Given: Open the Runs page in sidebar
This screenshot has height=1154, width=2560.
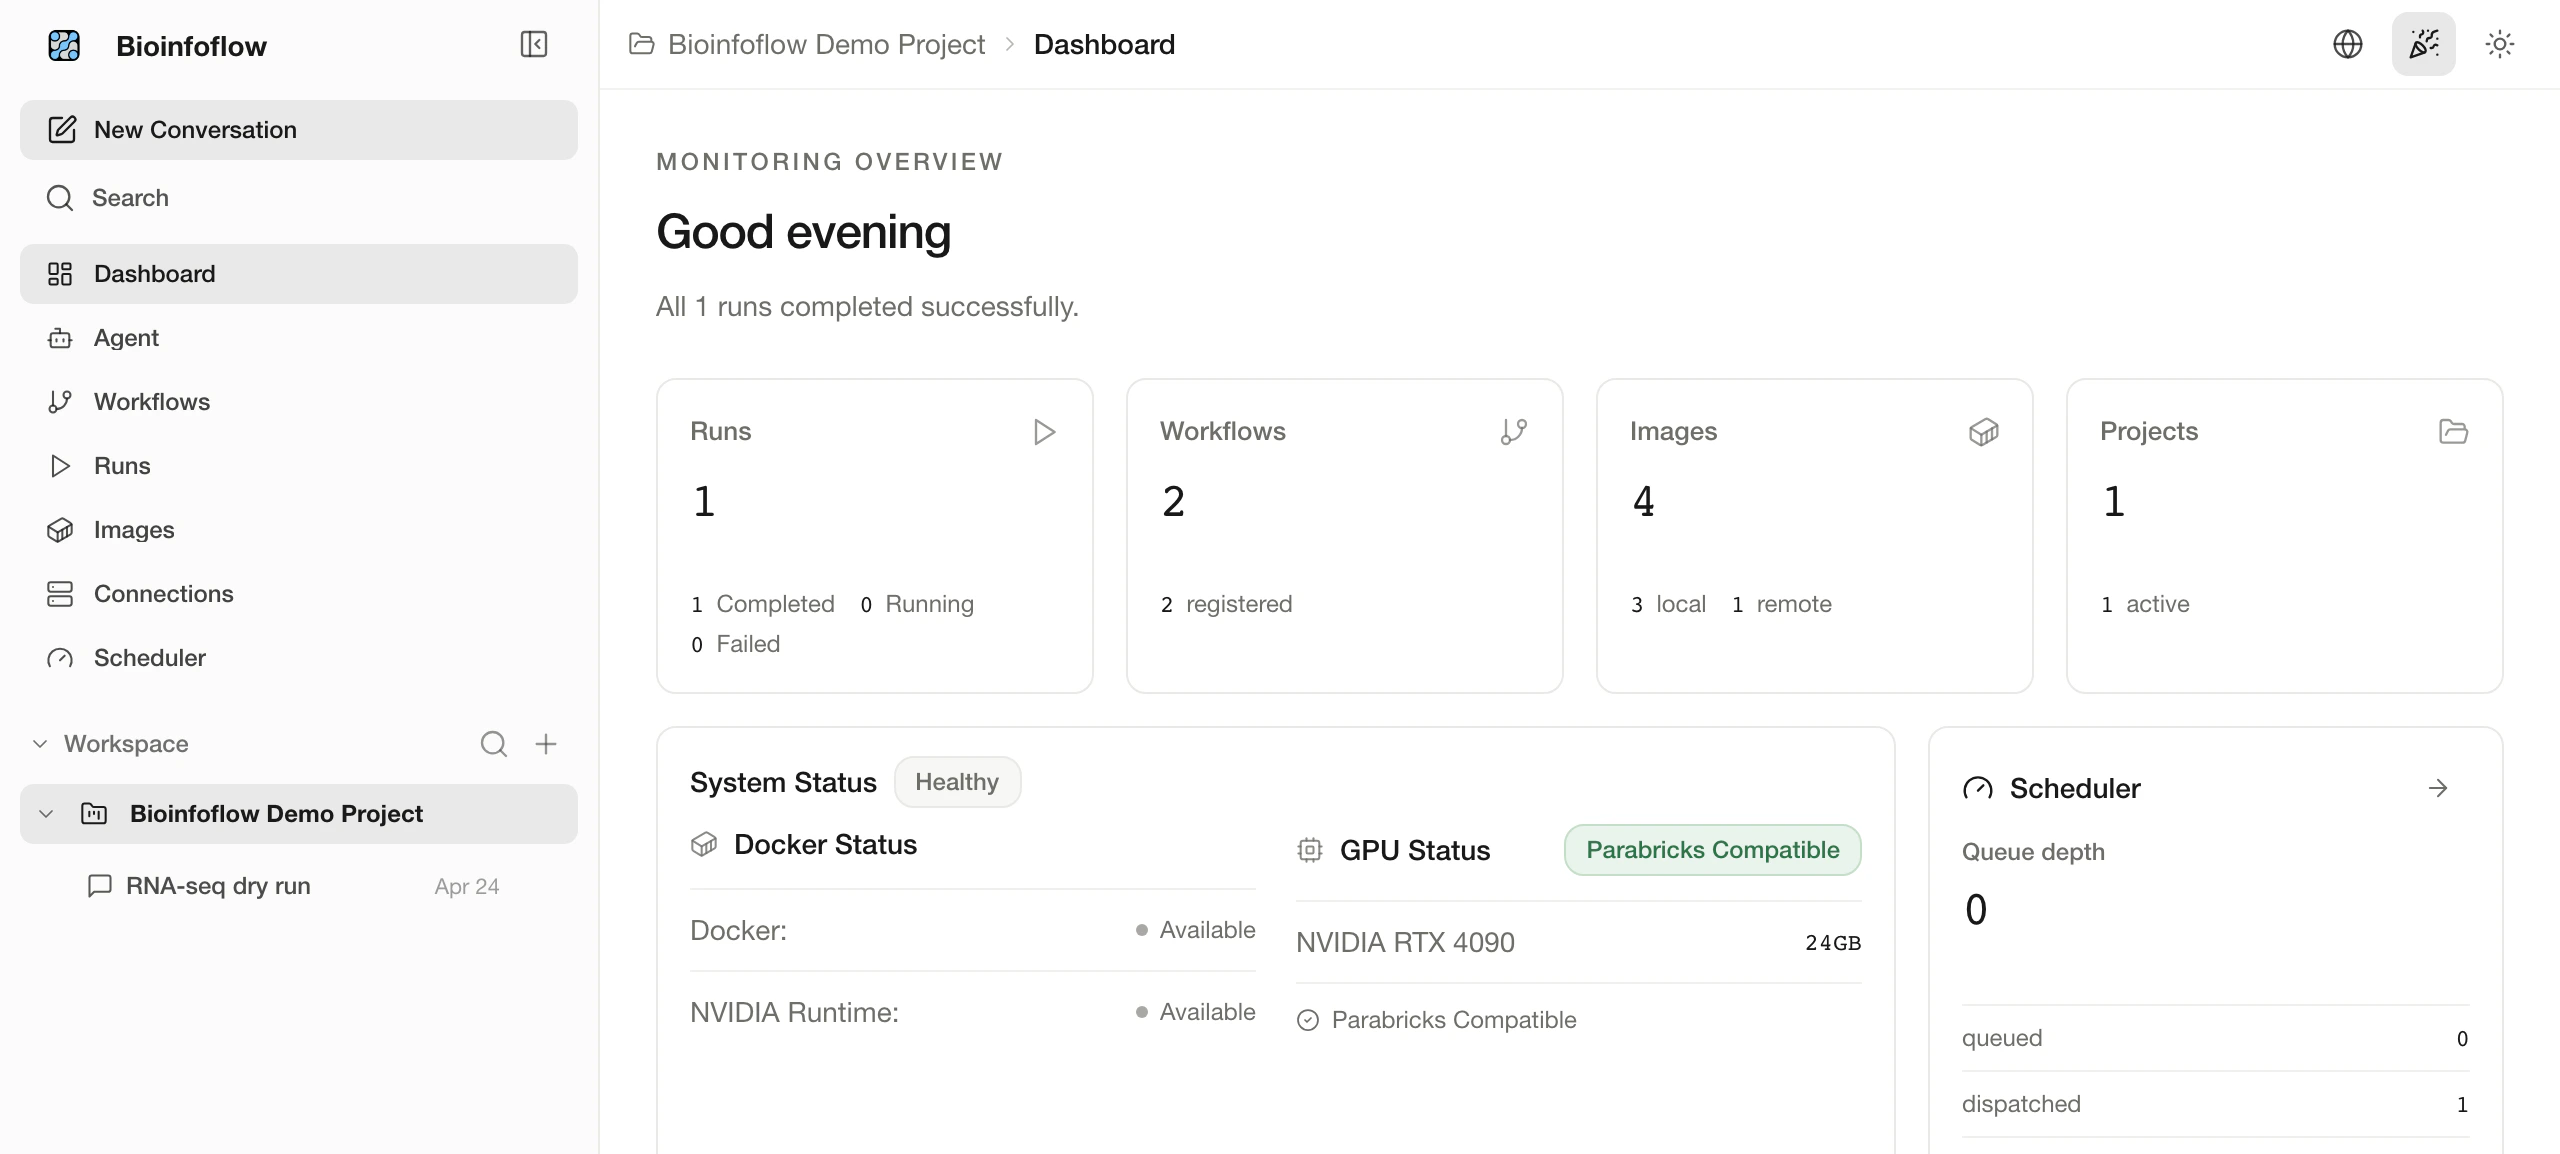Looking at the screenshot, I should [299, 466].
